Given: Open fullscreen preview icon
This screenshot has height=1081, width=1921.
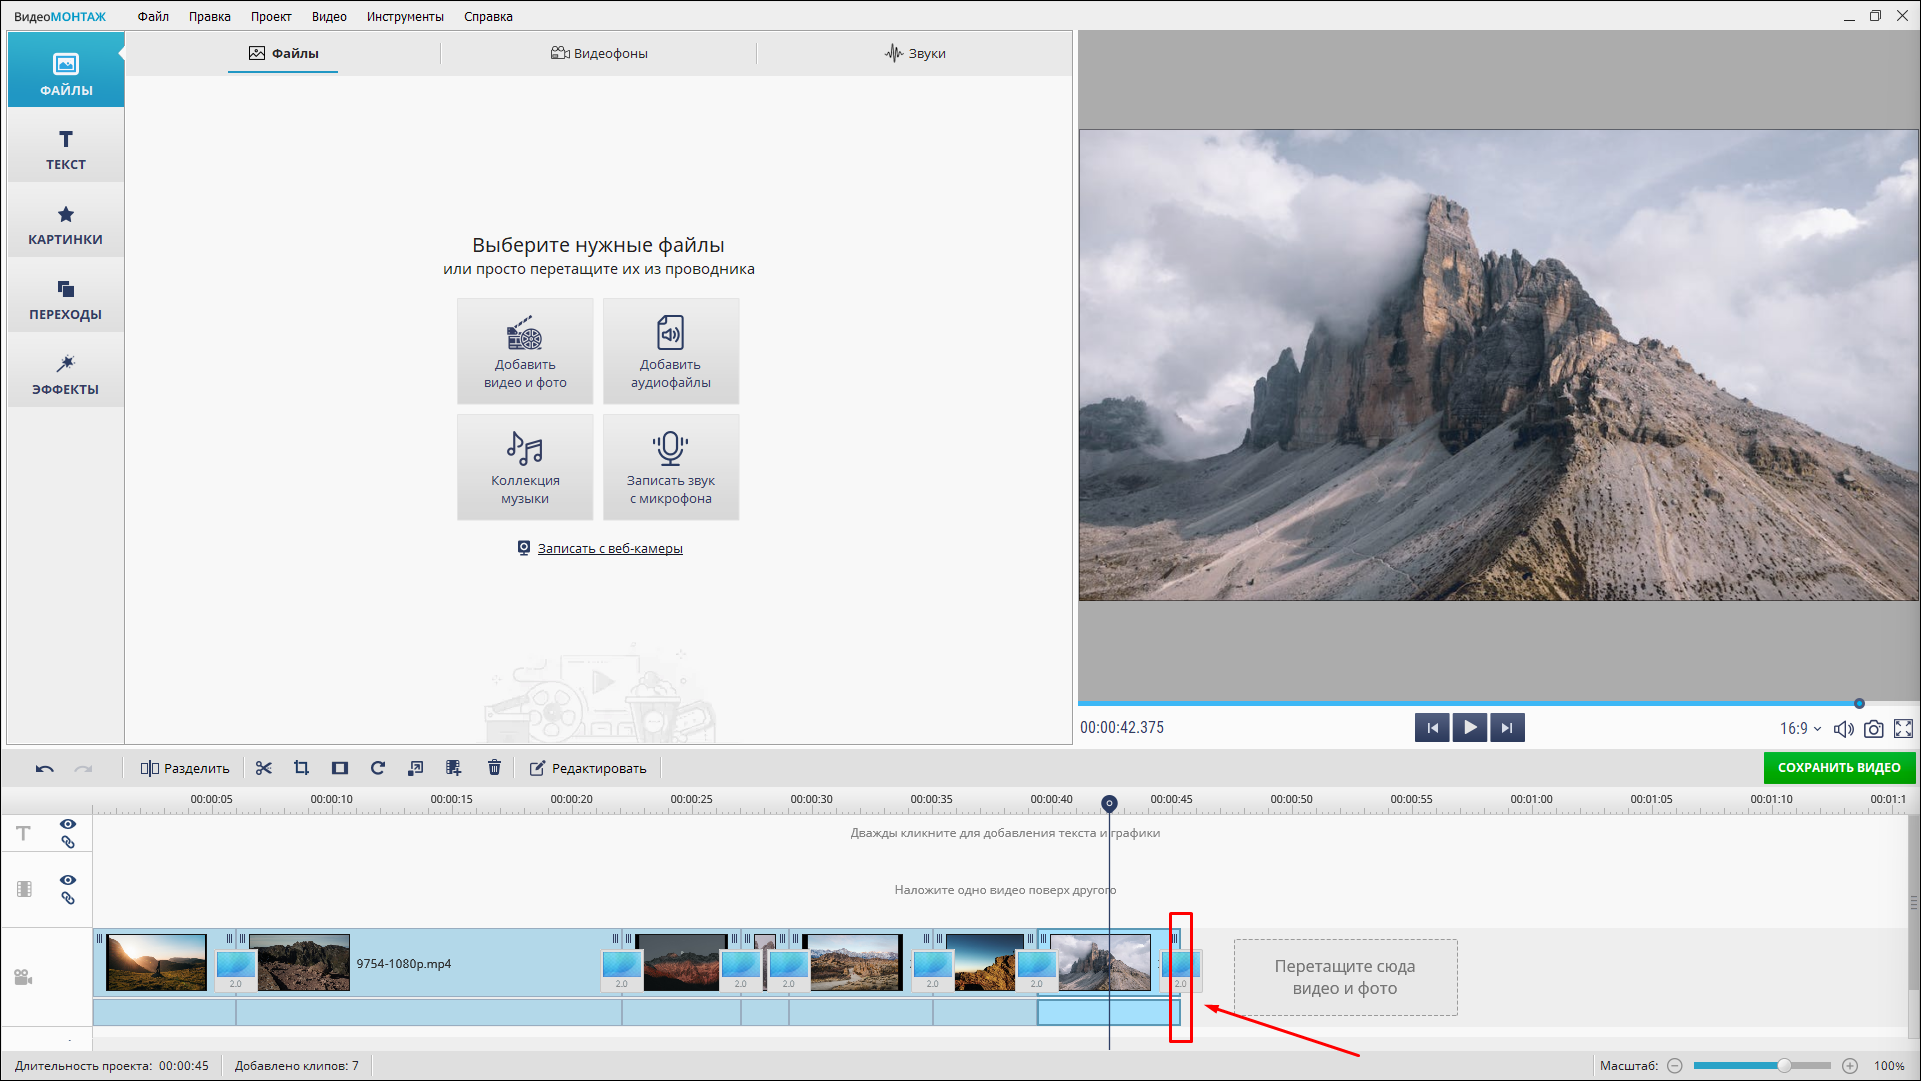Looking at the screenshot, I should [x=1903, y=729].
